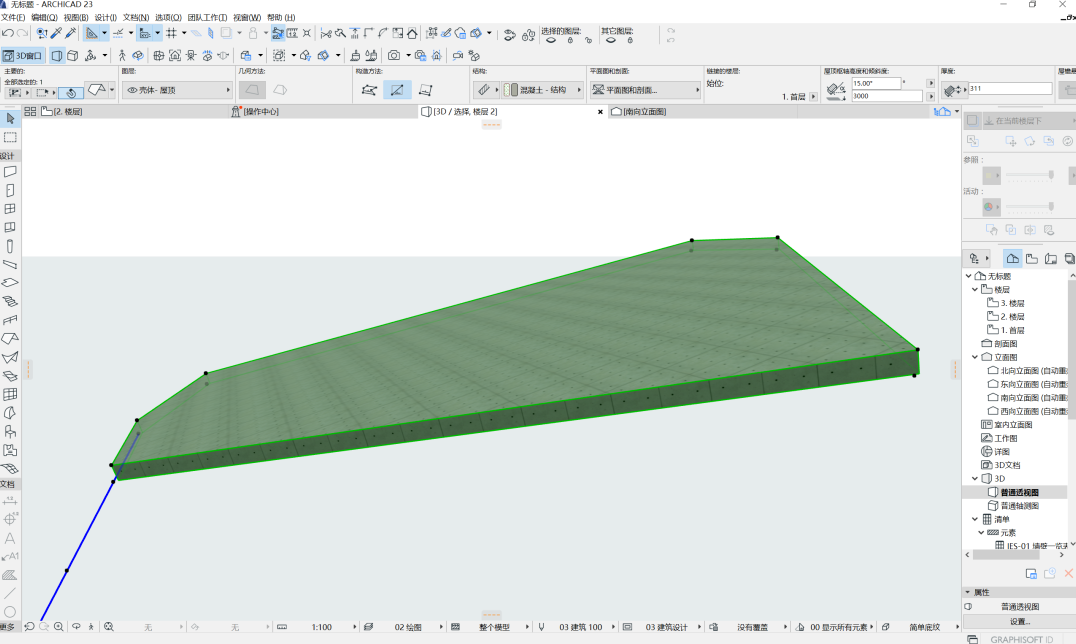The width and height of the screenshot is (1076, 644).
Task: Click the Pick Up Parameters eyedropper
Action: [56, 33]
